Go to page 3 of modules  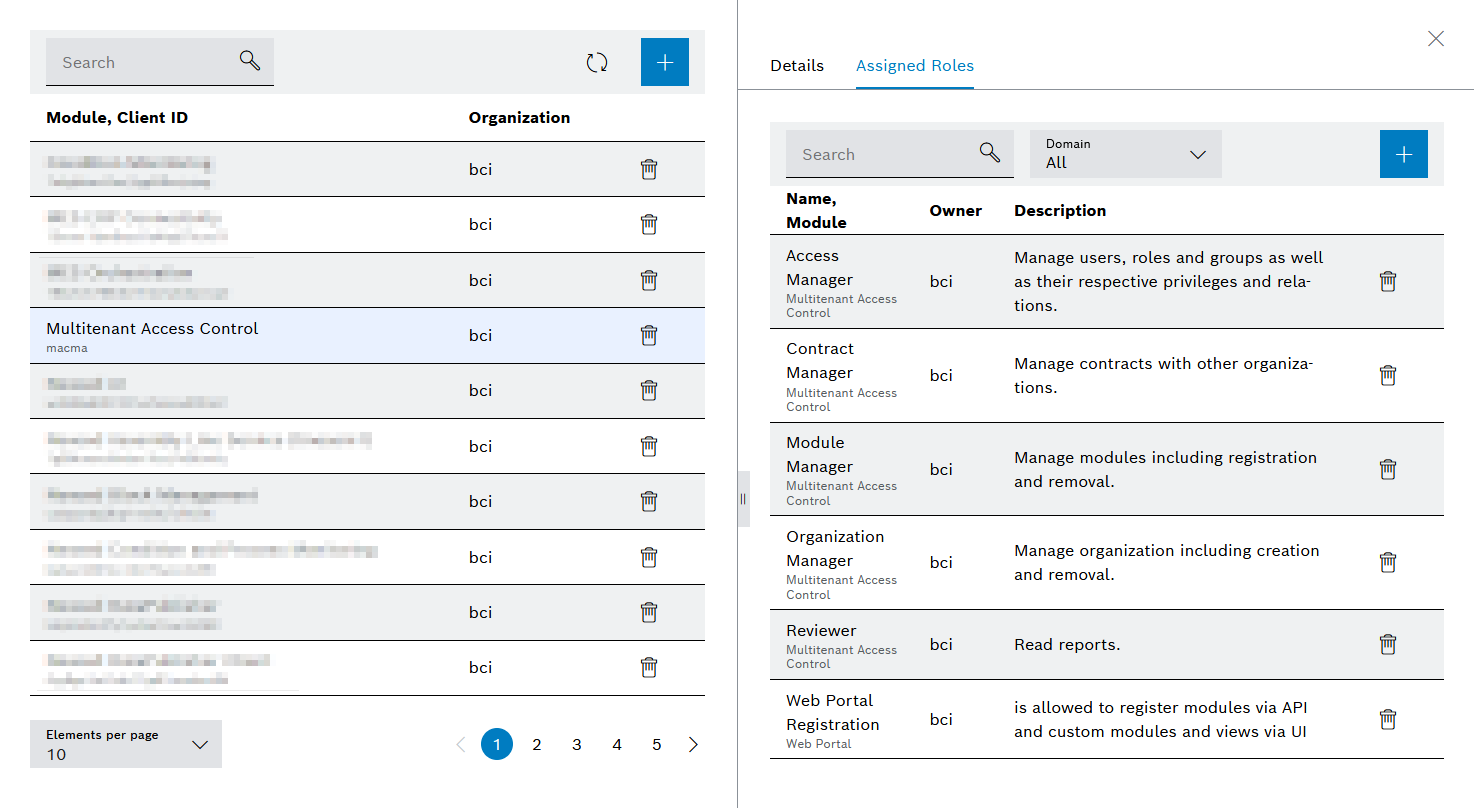tap(577, 744)
